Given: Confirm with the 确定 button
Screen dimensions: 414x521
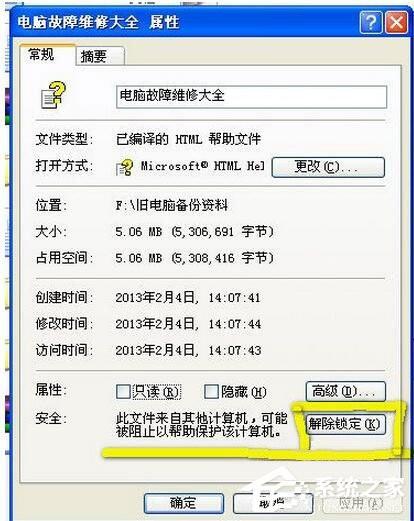Looking at the screenshot, I should click(184, 503).
